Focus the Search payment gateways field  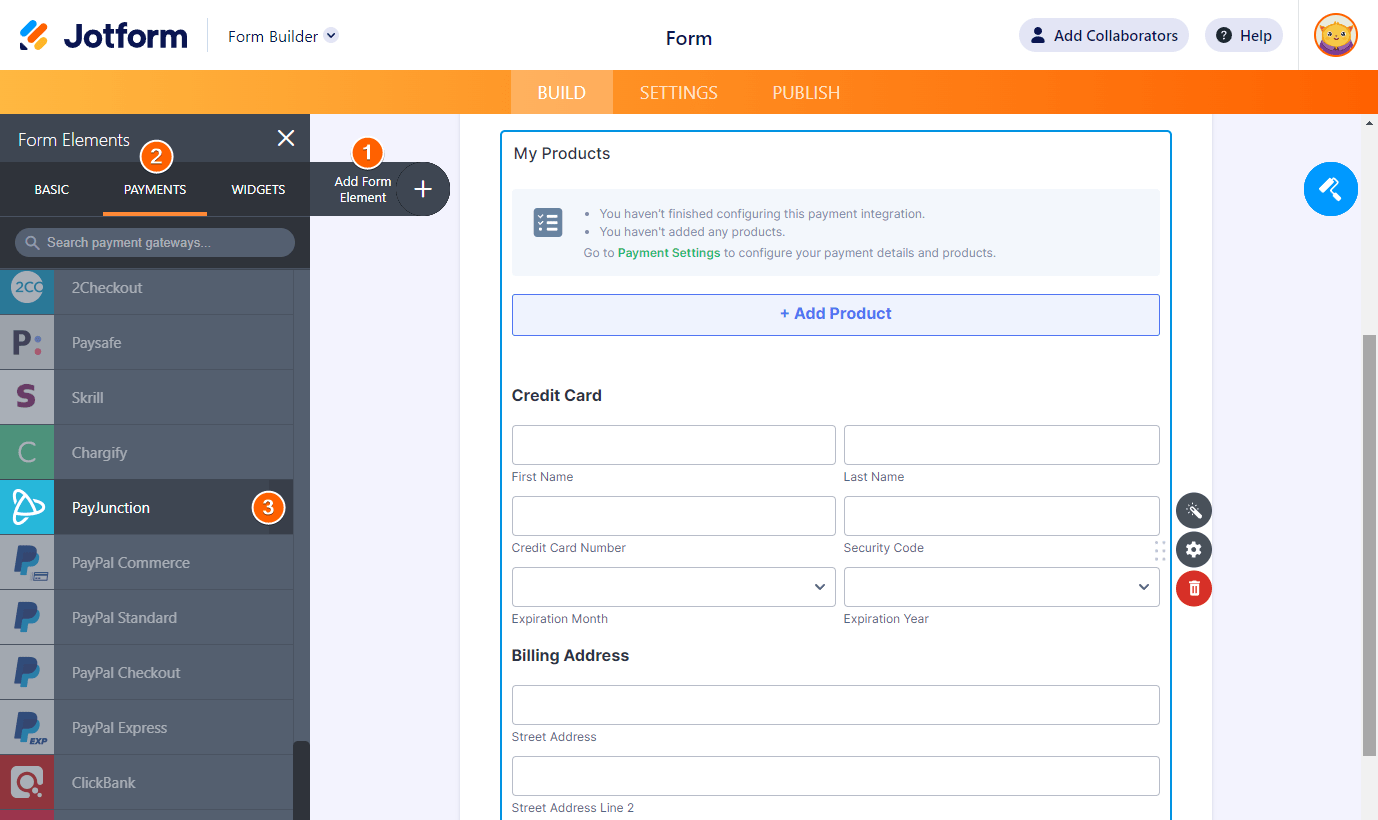pos(155,242)
